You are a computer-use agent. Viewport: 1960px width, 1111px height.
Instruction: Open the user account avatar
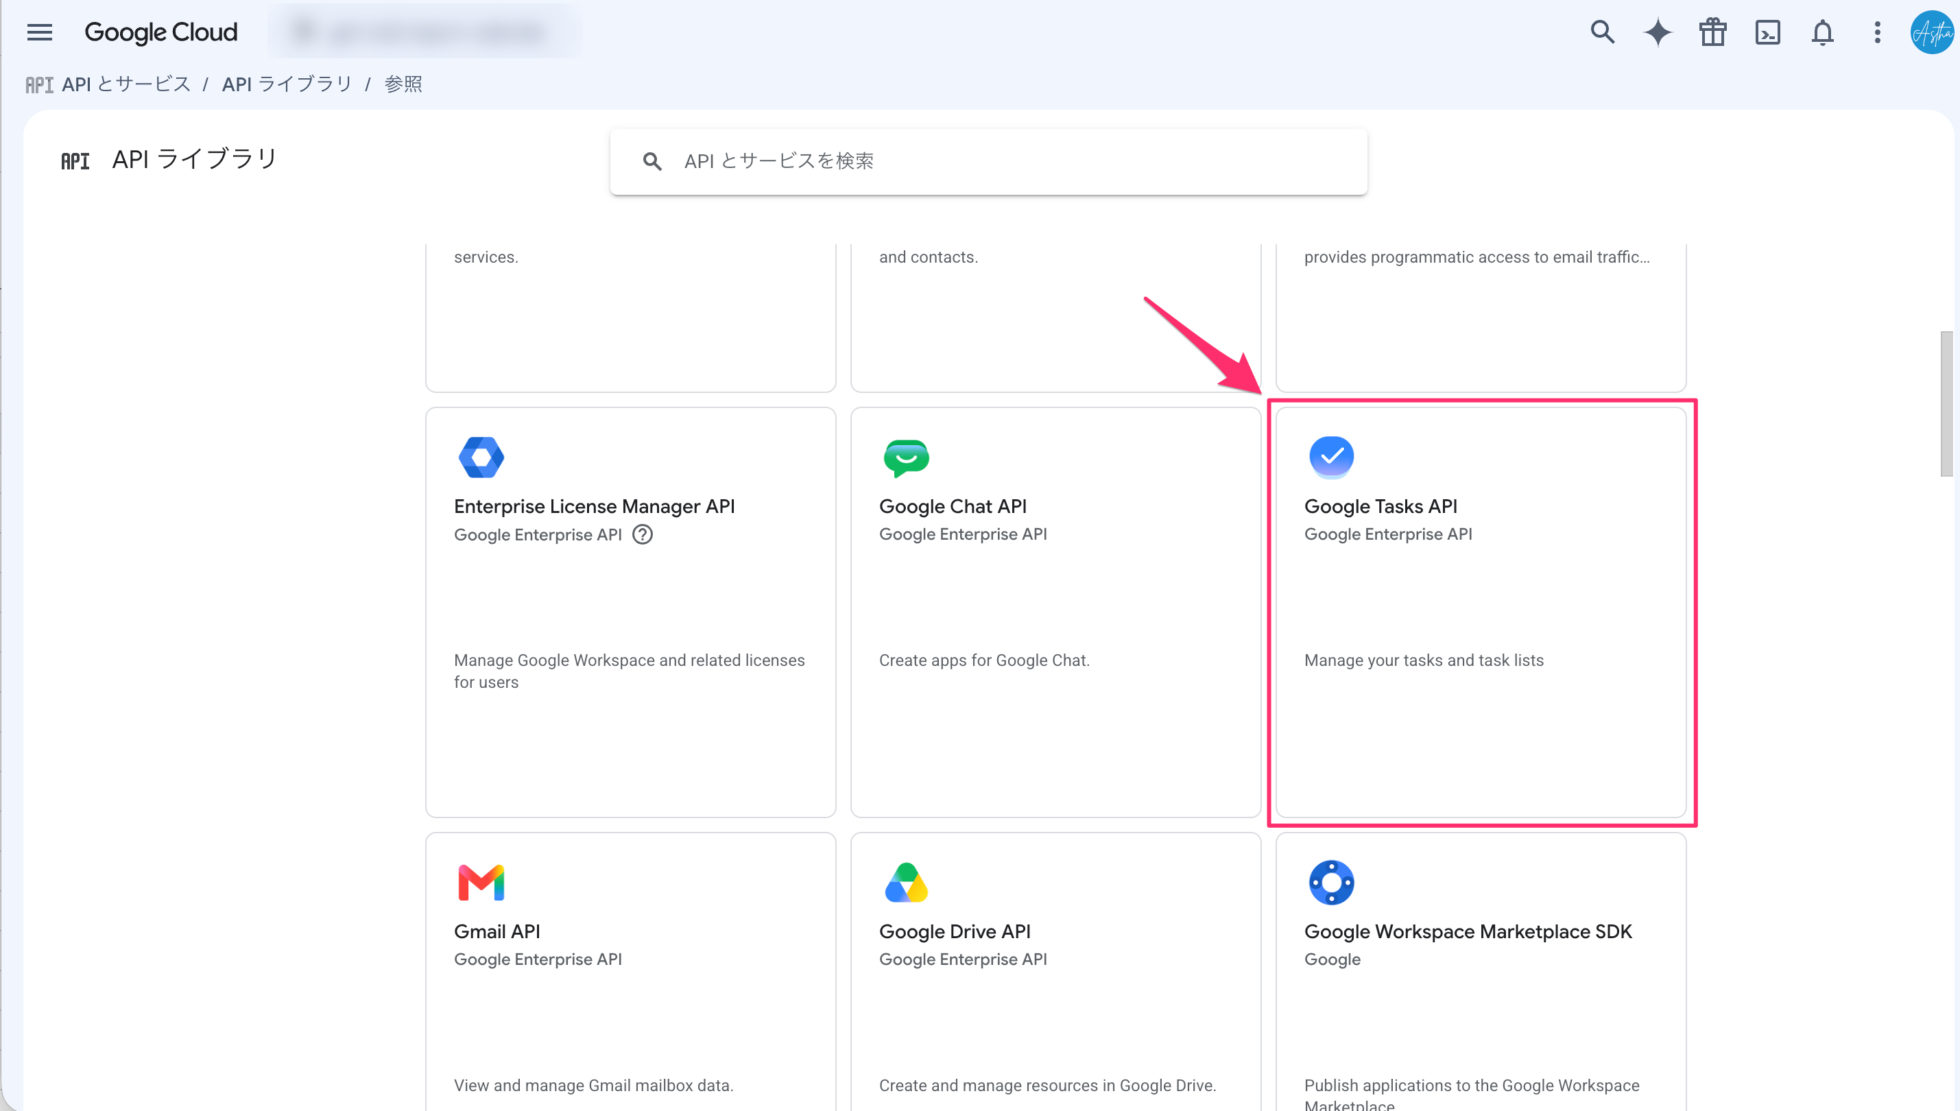1931,32
